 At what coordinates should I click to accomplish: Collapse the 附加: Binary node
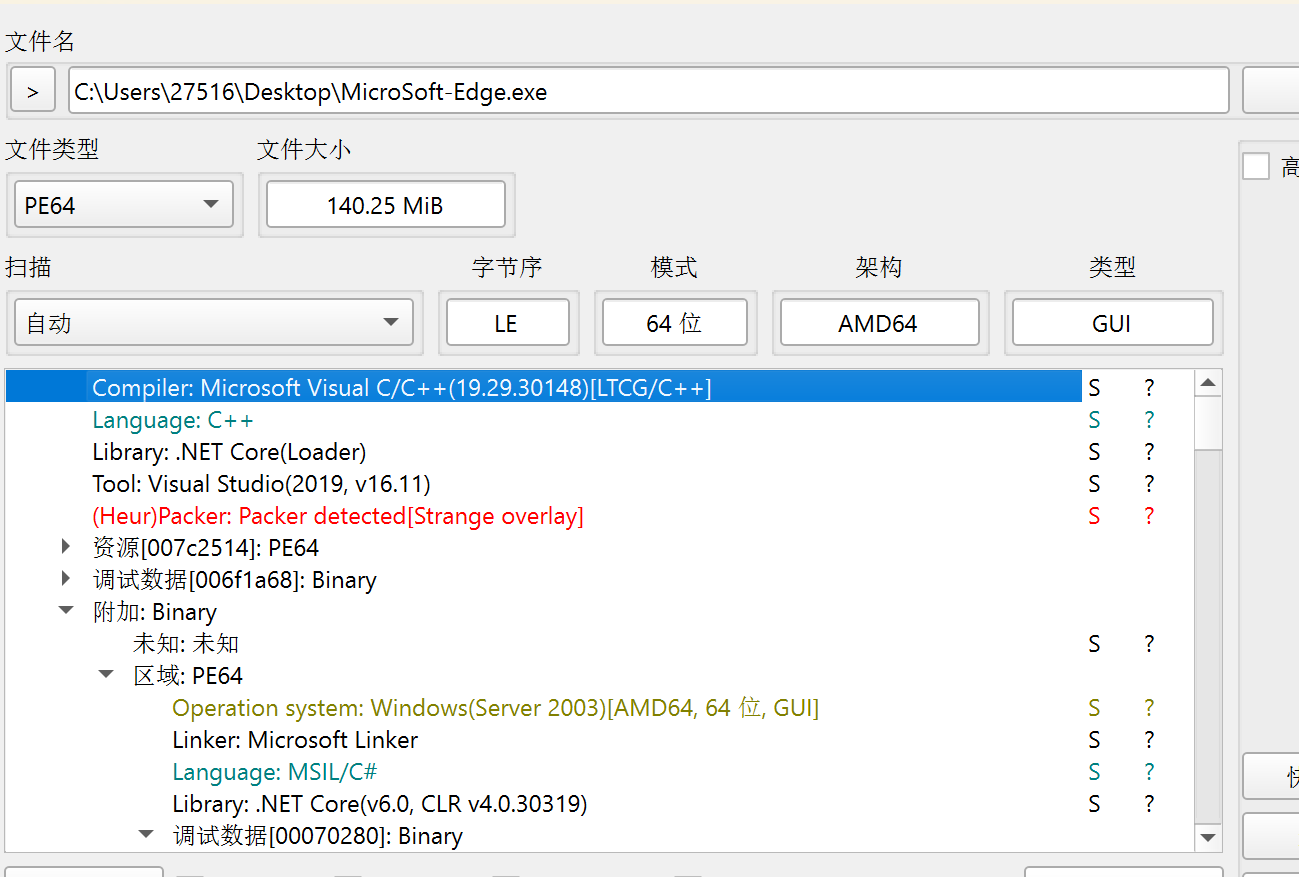pyautogui.click(x=66, y=610)
